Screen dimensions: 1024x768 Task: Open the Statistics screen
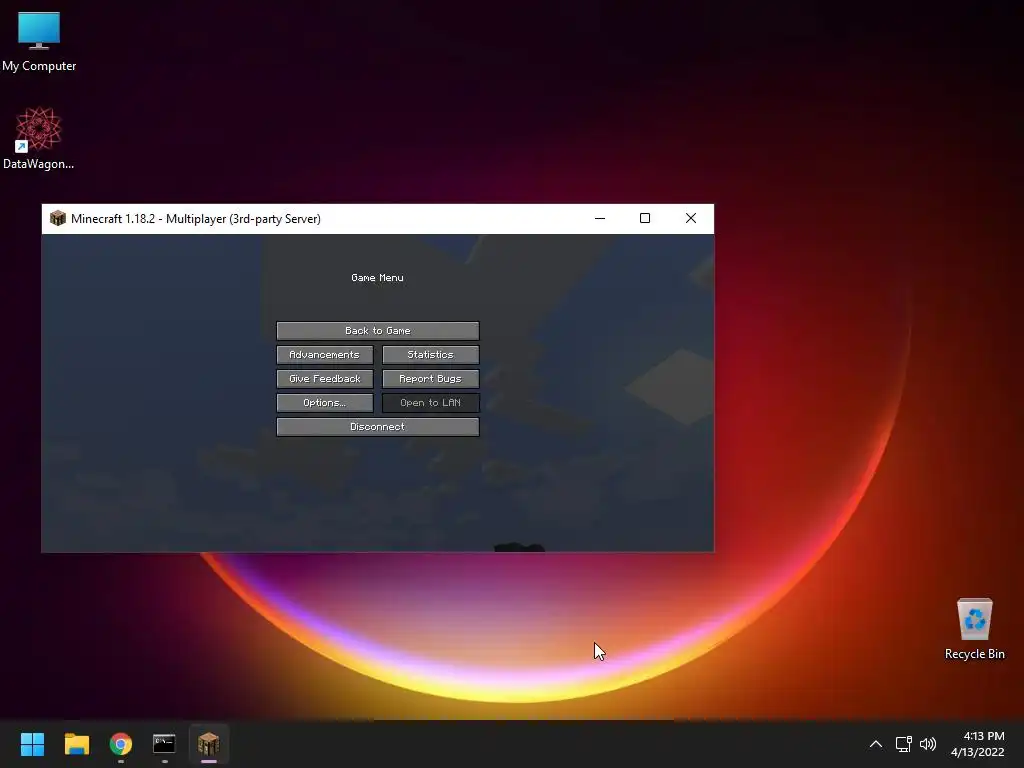pyautogui.click(x=430, y=355)
